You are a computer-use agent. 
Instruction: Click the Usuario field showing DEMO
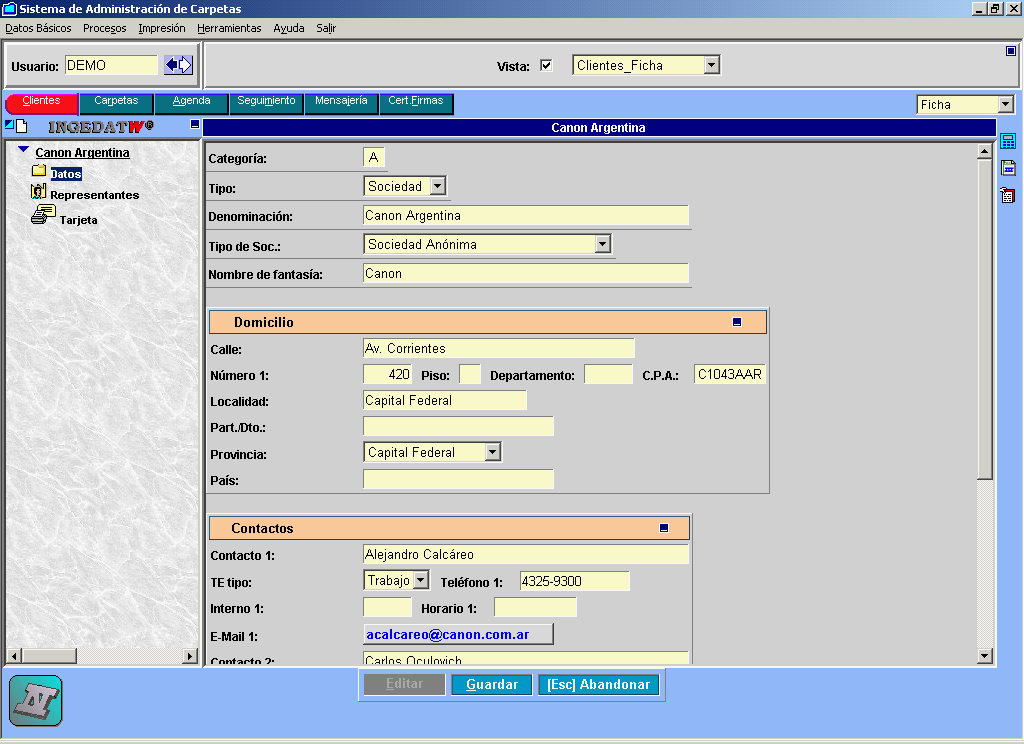(111, 65)
